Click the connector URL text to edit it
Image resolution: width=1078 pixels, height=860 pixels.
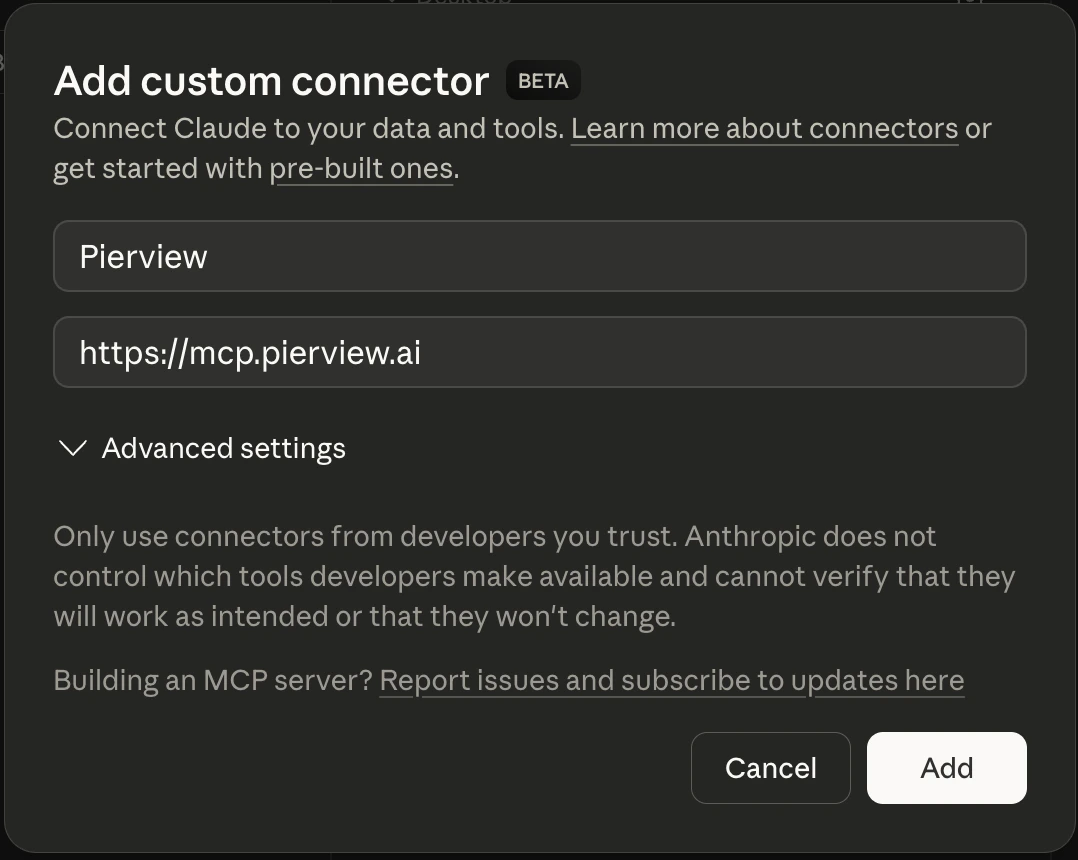point(250,352)
